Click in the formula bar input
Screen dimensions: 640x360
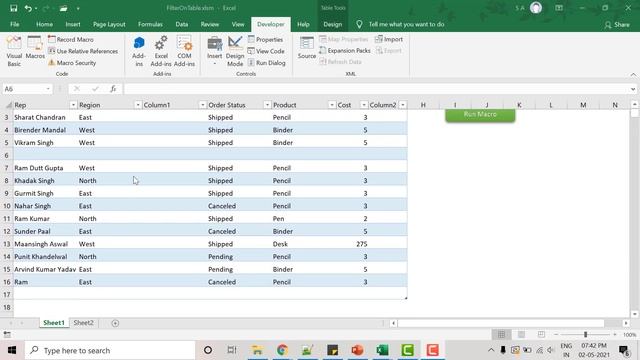tap(376, 89)
